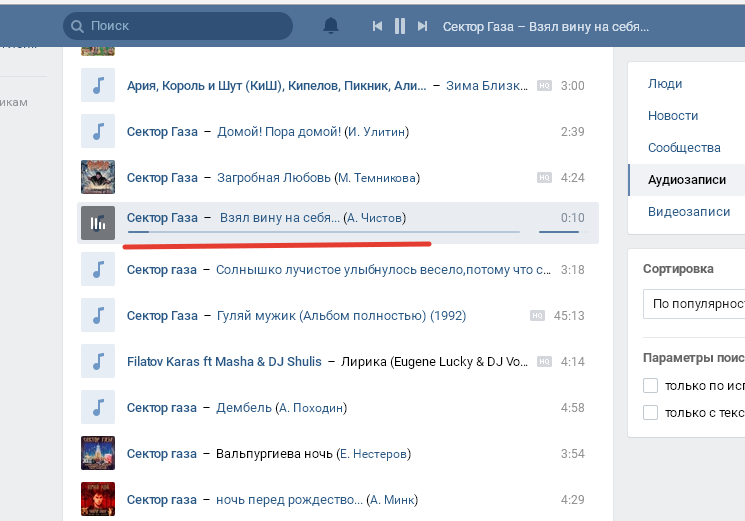Switch to the Видеозаписи search tab
Viewport: 745px width, 521px height.
click(x=688, y=212)
